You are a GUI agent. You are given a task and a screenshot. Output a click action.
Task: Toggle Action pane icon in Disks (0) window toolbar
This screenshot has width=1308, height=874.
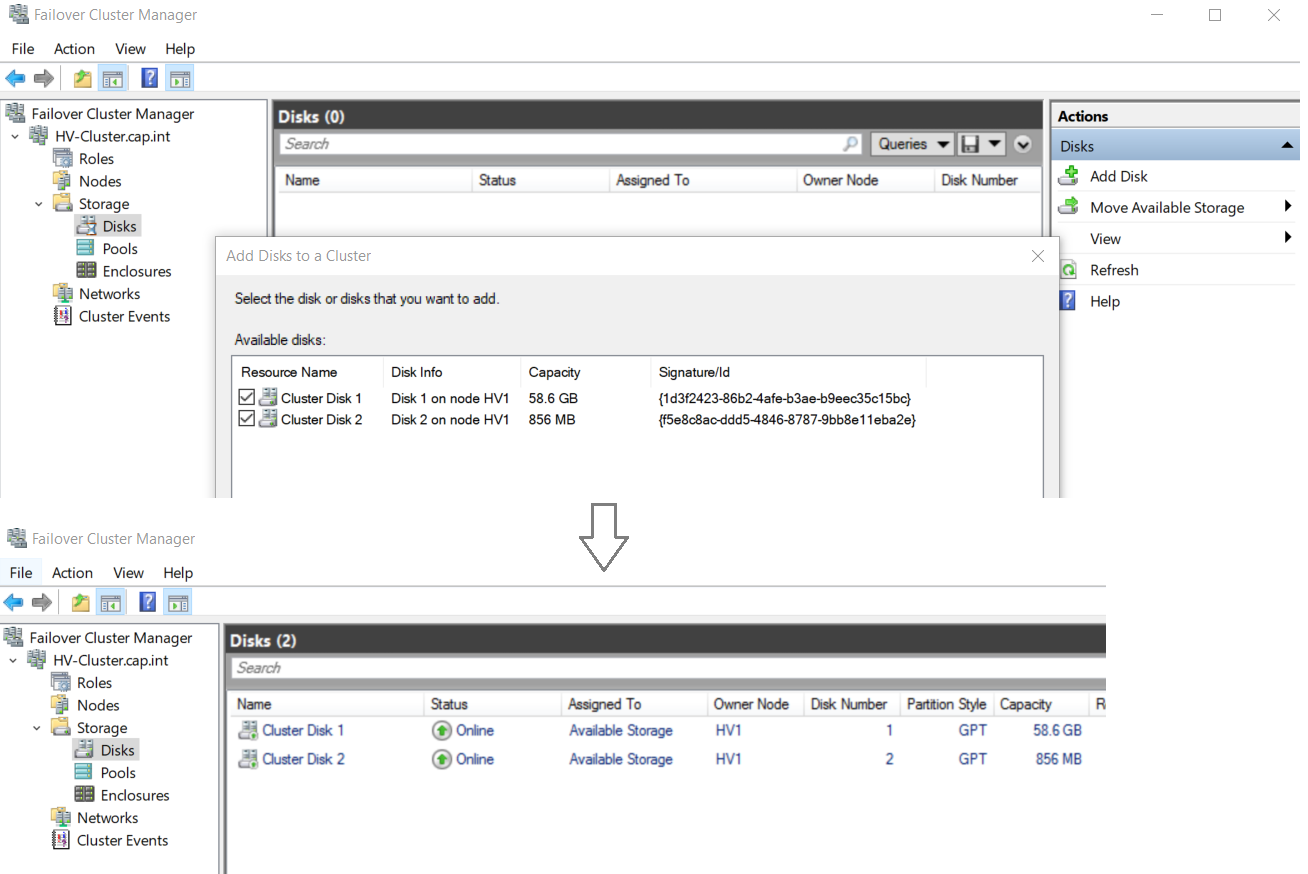tap(179, 78)
